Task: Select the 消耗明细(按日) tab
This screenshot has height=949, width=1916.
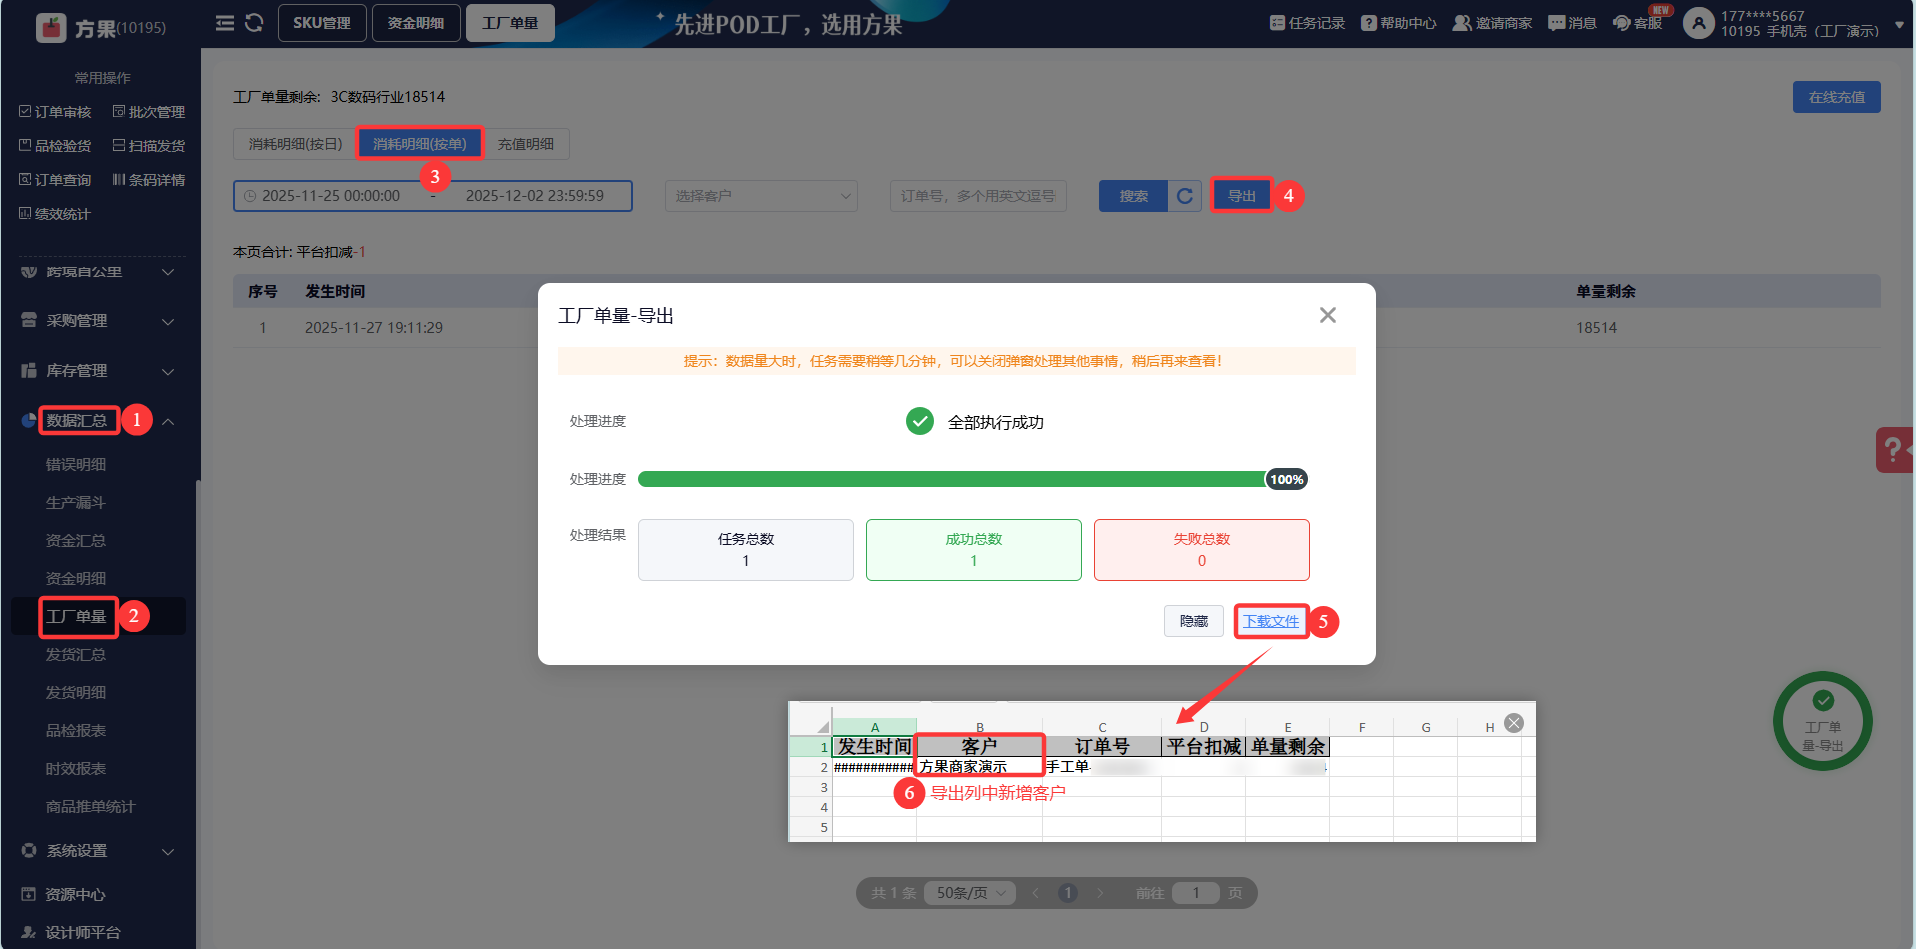Action: [x=295, y=144]
